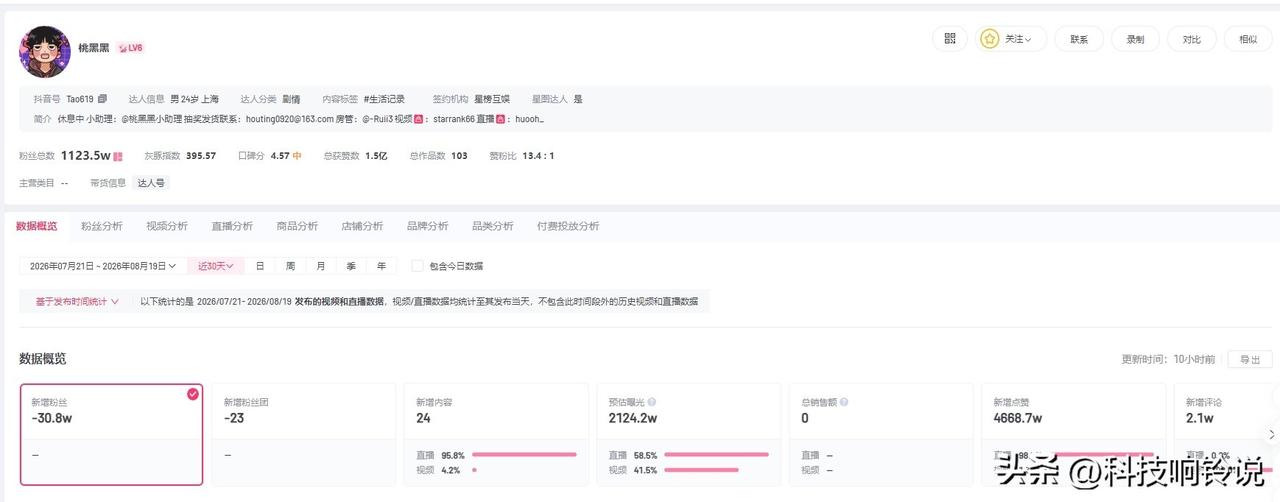This screenshot has width=1280, height=502.
Task: Open the QR code icon button
Action: point(950,39)
